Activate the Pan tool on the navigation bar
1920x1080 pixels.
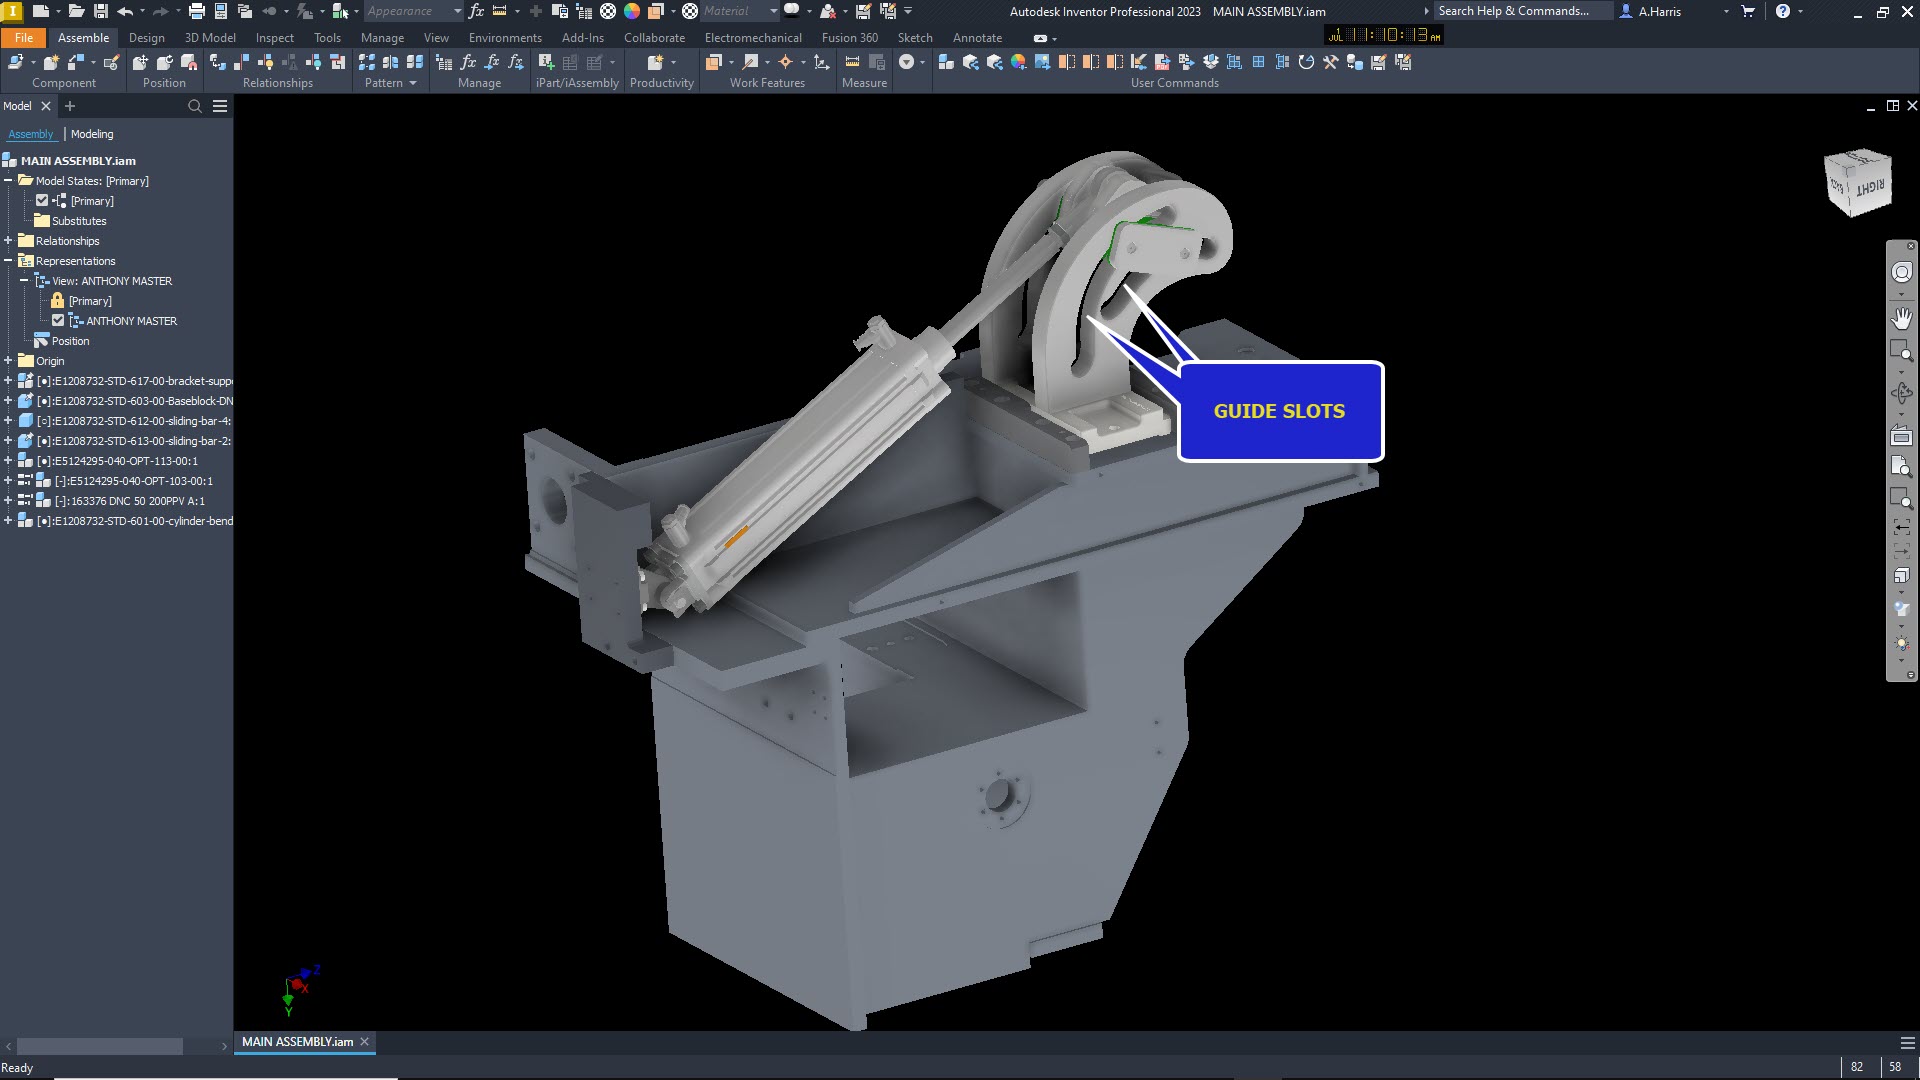(1903, 318)
